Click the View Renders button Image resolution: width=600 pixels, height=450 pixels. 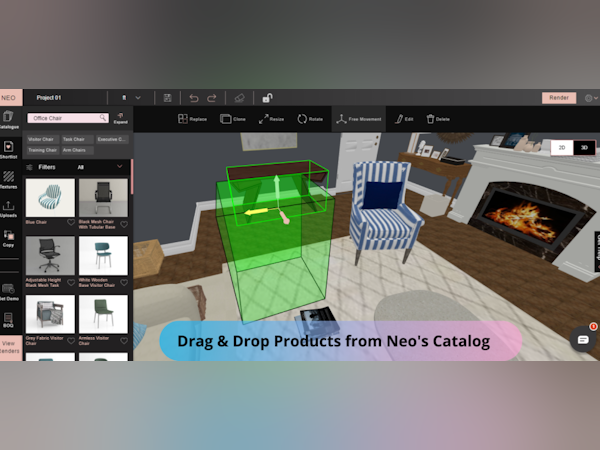click(10, 347)
